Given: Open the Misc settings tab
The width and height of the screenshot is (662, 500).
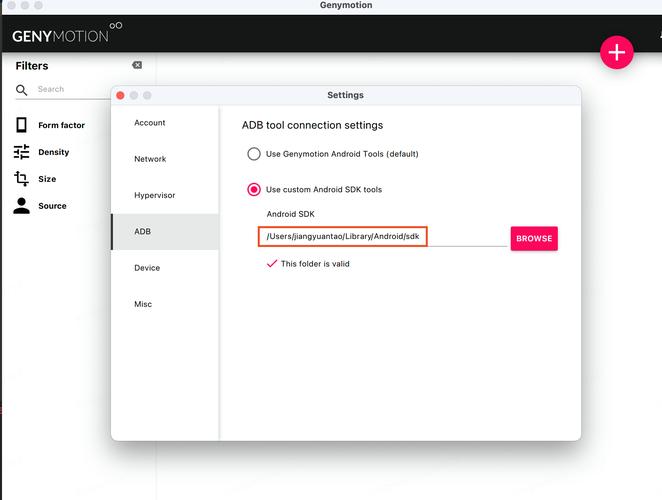Looking at the screenshot, I should click(165, 304).
